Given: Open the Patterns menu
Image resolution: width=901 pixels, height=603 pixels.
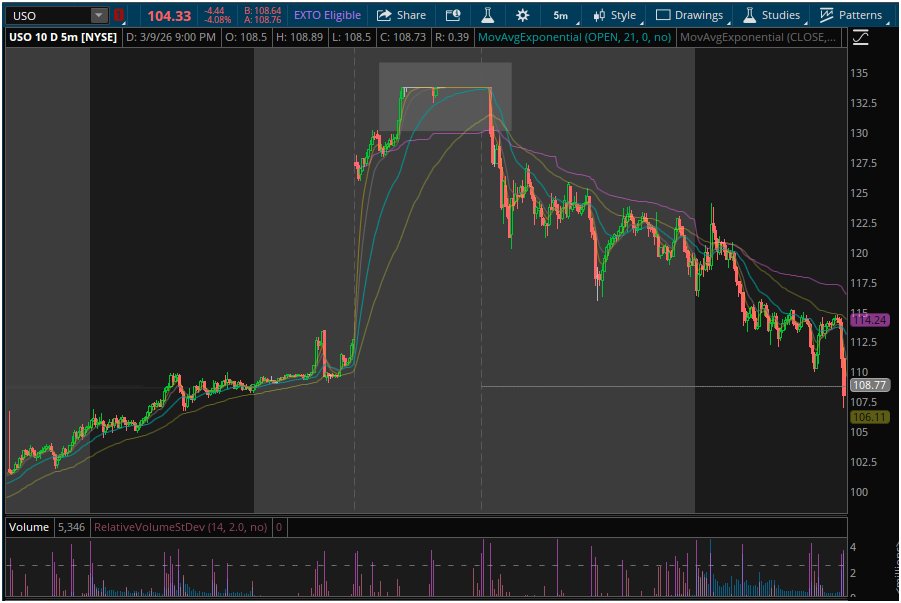Looking at the screenshot, I should coord(851,16).
